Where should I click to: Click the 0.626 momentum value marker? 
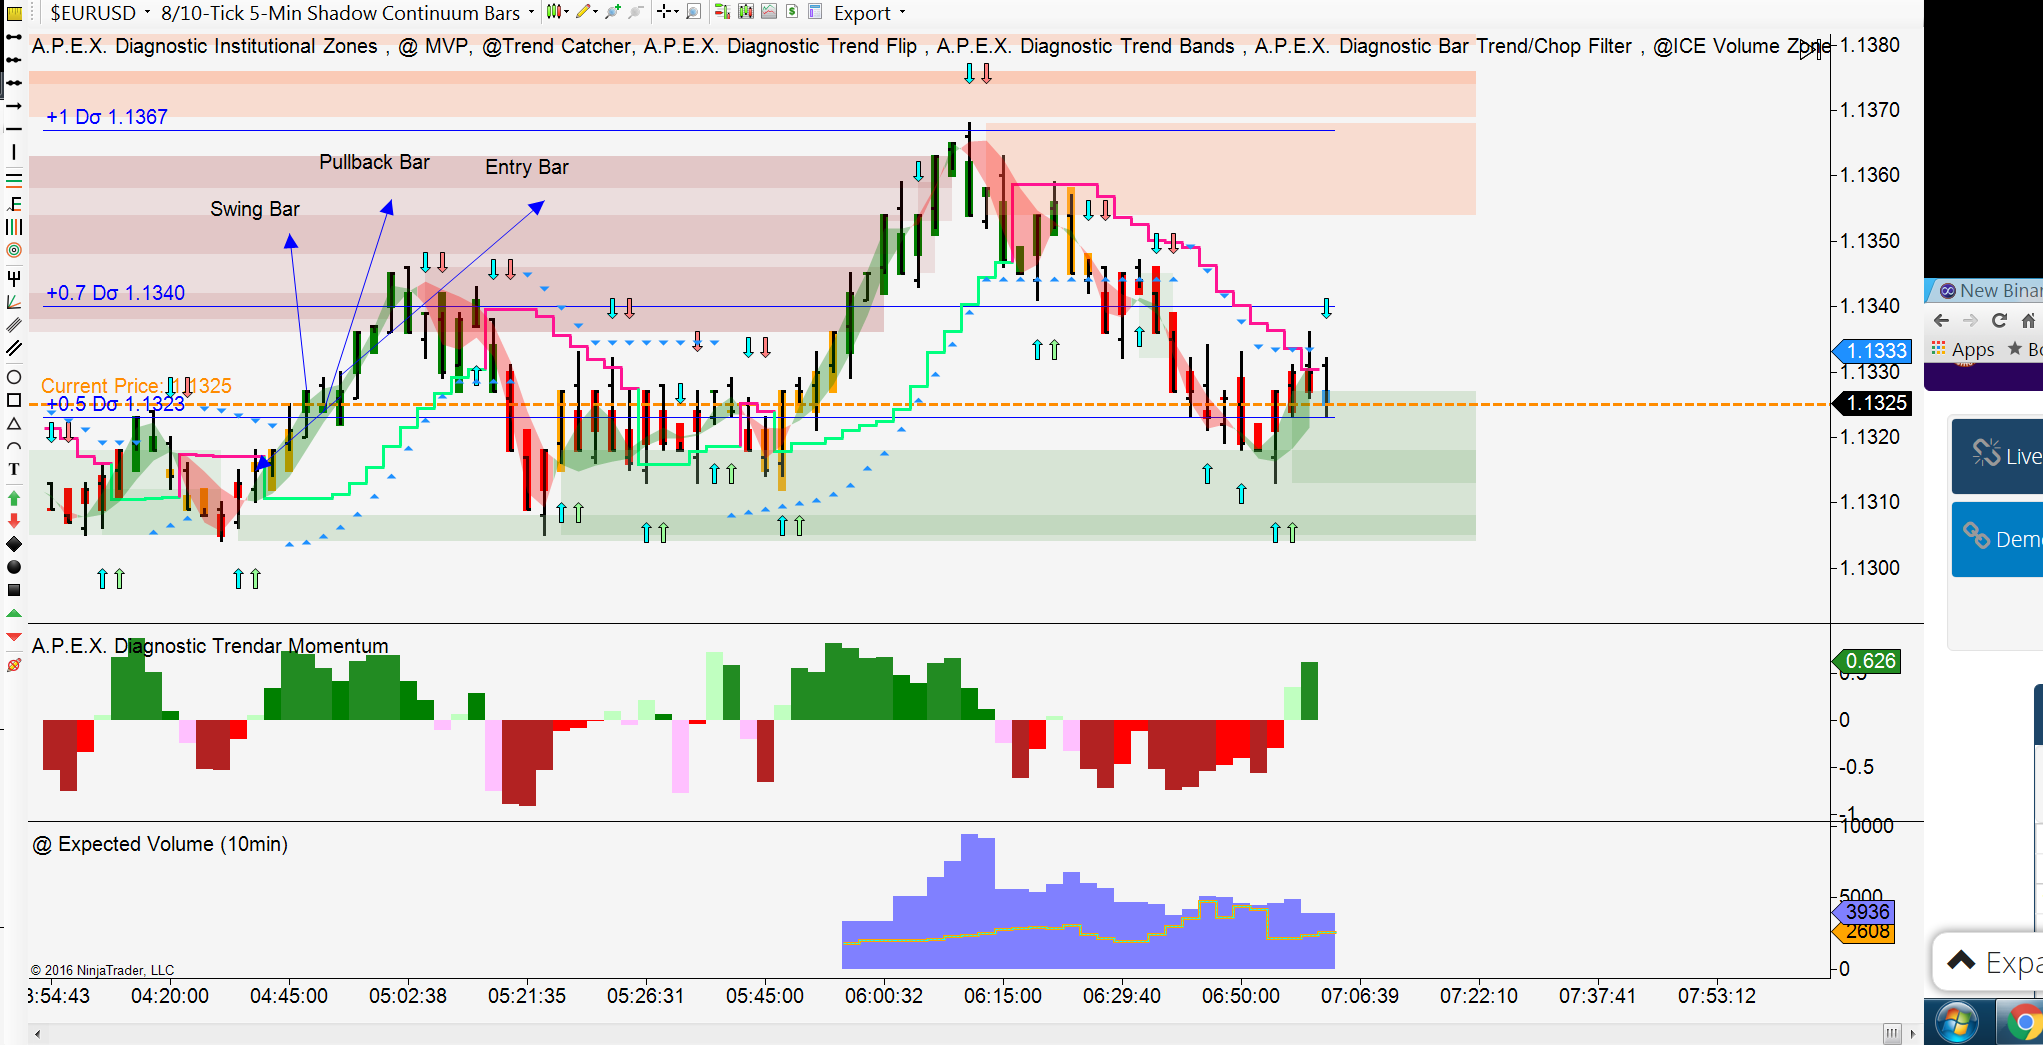tap(1867, 661)
